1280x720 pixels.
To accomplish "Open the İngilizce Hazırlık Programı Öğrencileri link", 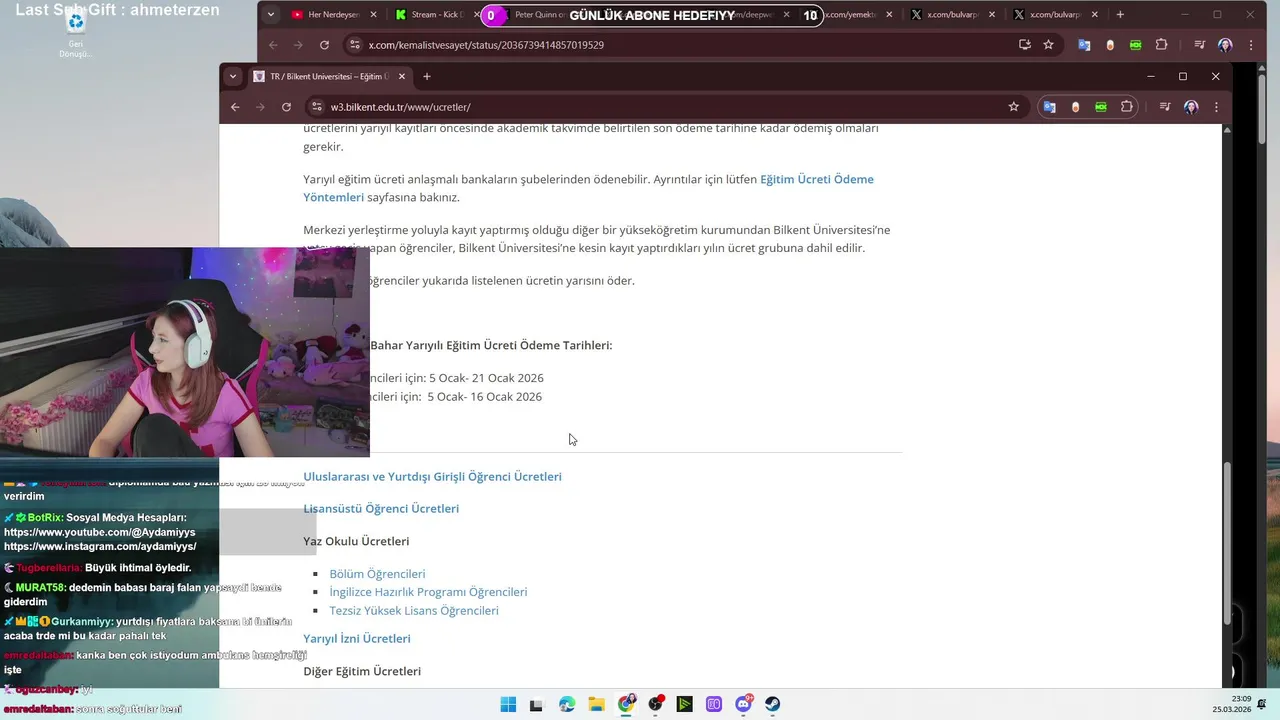I will click(428, 592).
